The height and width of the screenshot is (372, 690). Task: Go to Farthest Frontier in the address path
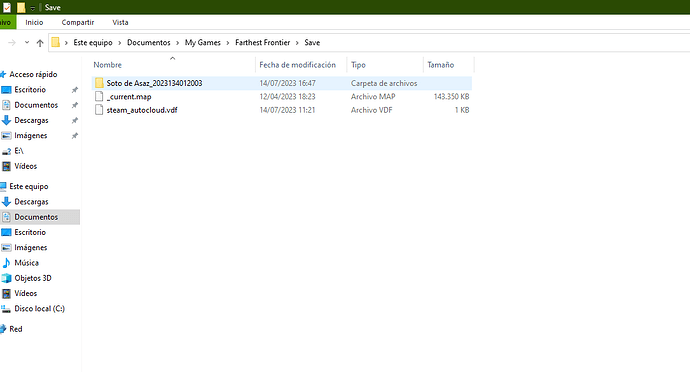tap(263, 43)
